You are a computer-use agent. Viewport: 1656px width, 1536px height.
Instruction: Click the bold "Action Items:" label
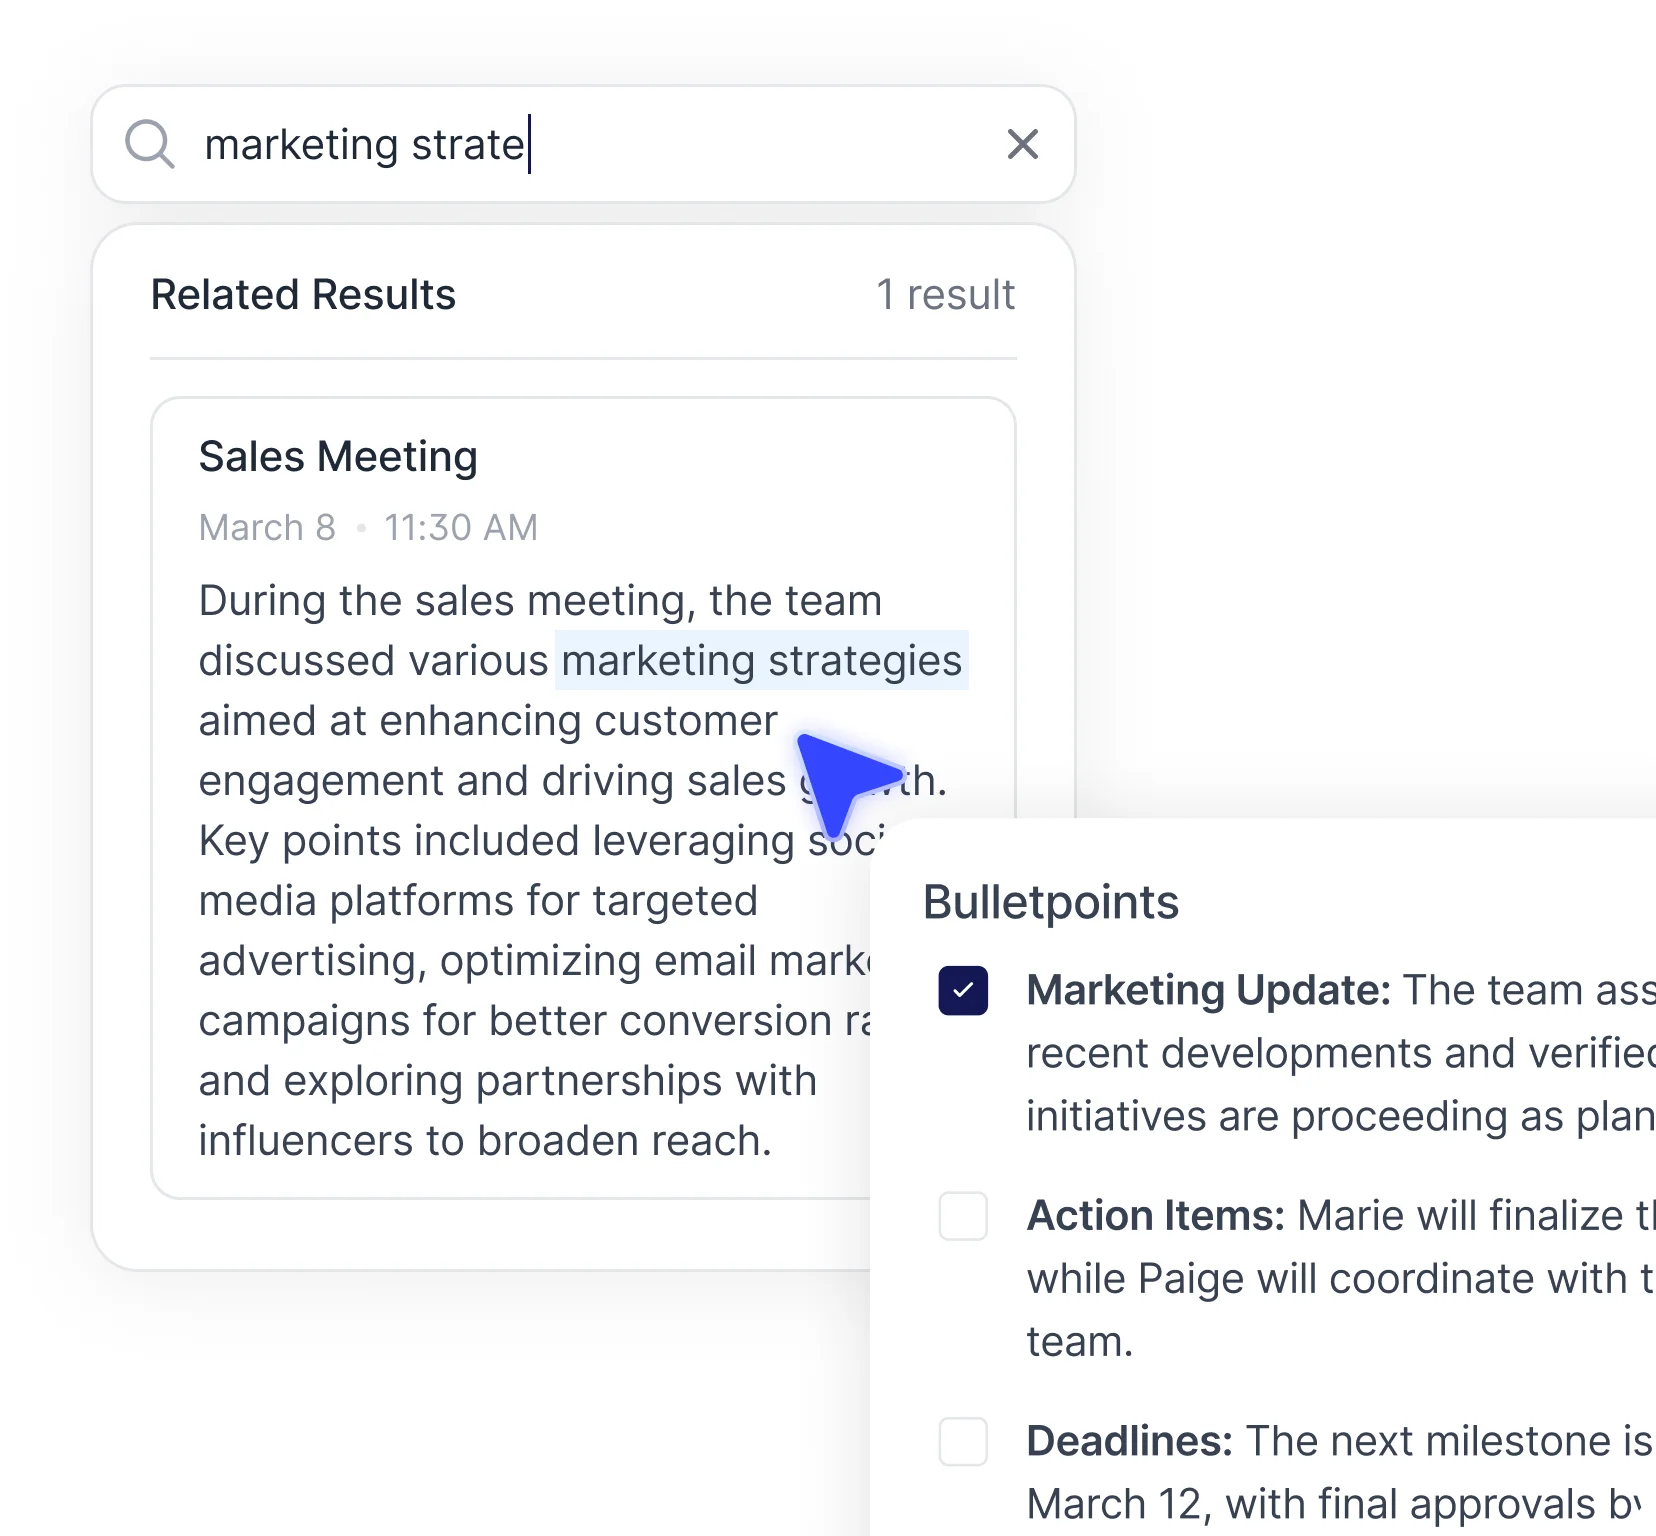(1155, 1216)
